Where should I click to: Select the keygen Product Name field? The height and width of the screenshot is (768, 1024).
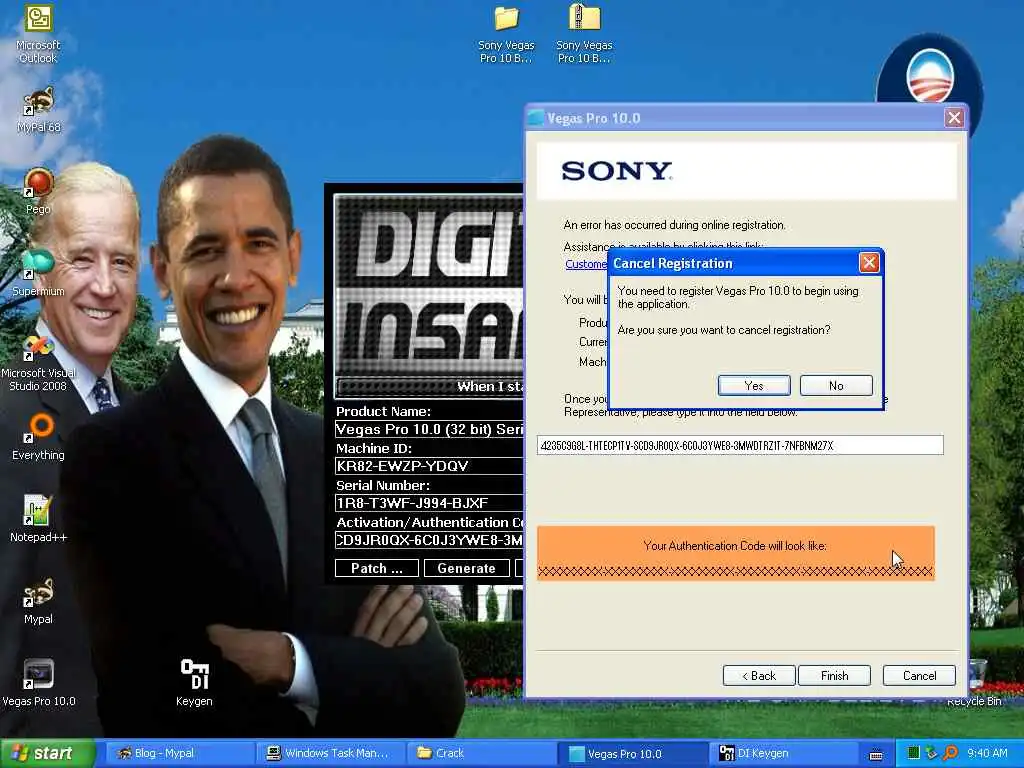tap(429, 429)
